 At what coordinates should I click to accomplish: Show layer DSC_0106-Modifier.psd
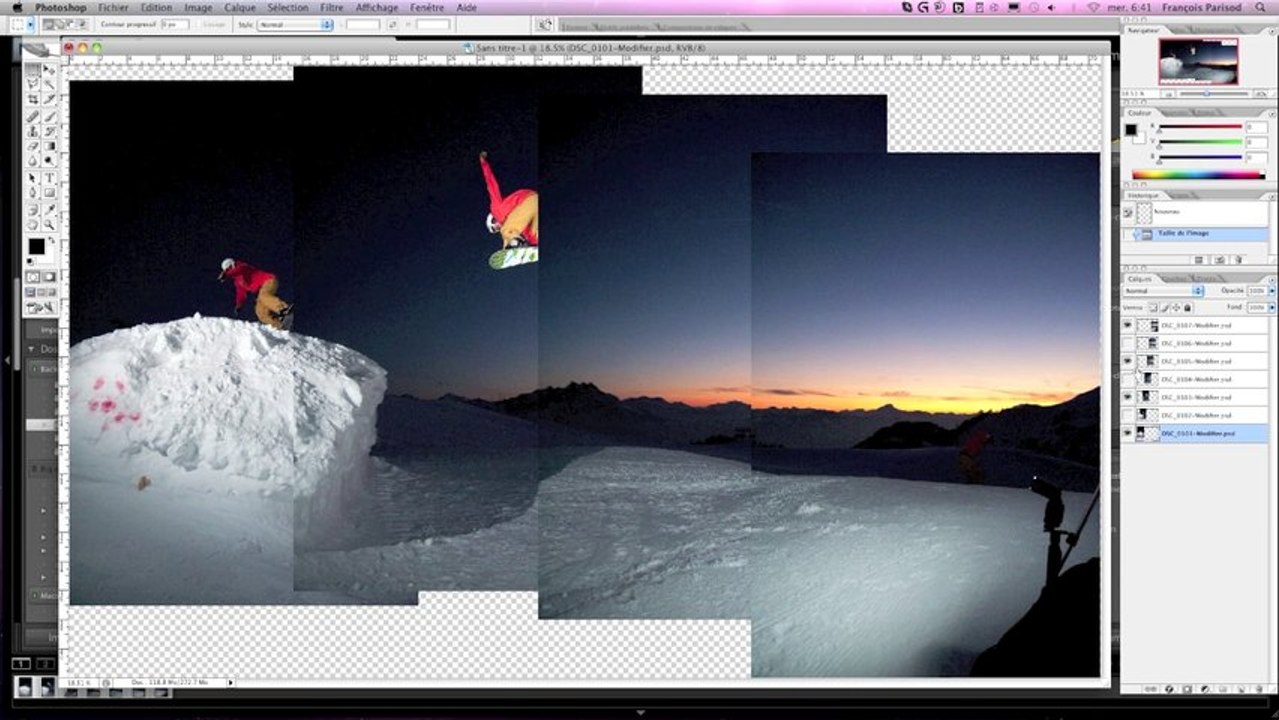(x=1128, y=343)
